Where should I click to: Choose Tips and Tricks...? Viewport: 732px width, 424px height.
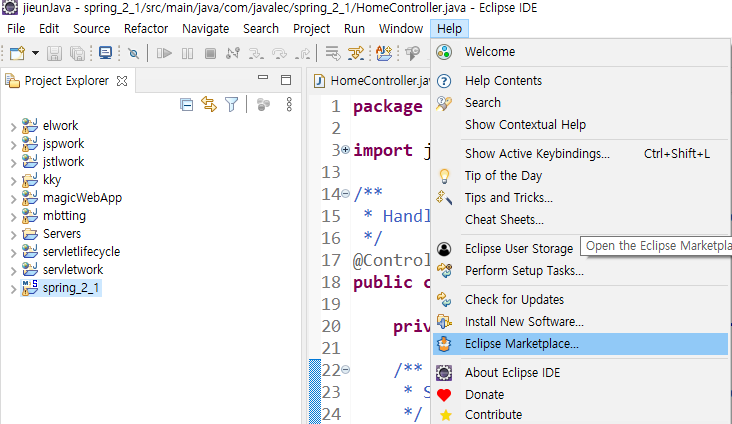580,198
